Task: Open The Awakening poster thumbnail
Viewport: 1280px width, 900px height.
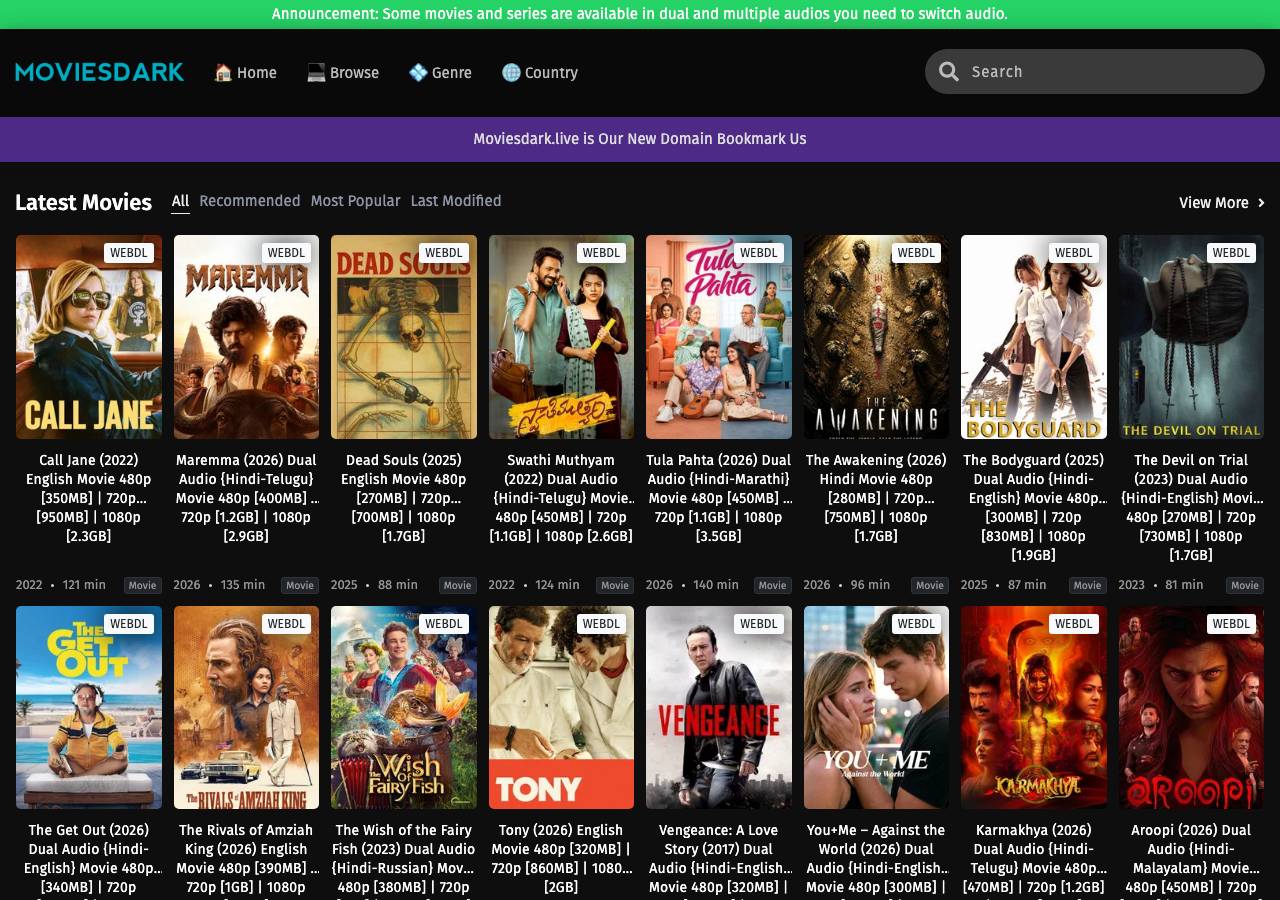Action: (x=876, y=337)
